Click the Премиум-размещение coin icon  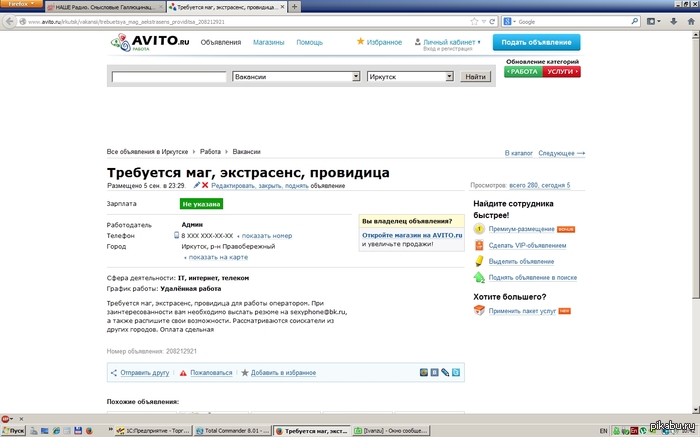pyautogui.click(x=479, y=229)
